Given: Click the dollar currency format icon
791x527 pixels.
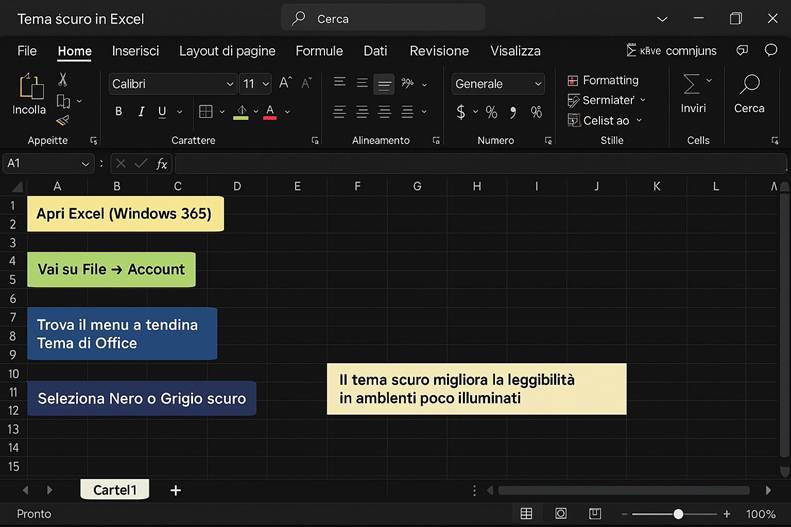Looking at the screenshot, I should (x=461, y=111).
